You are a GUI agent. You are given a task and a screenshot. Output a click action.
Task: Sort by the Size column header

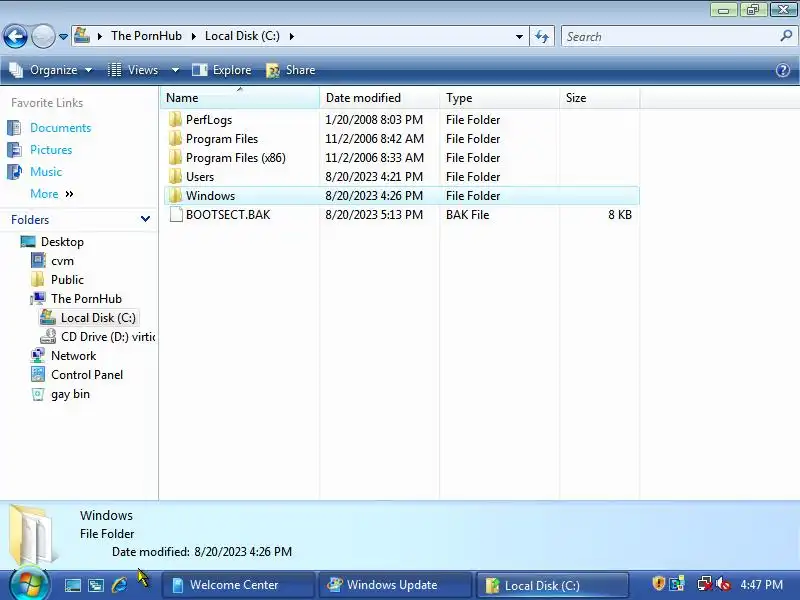(599, 97)
